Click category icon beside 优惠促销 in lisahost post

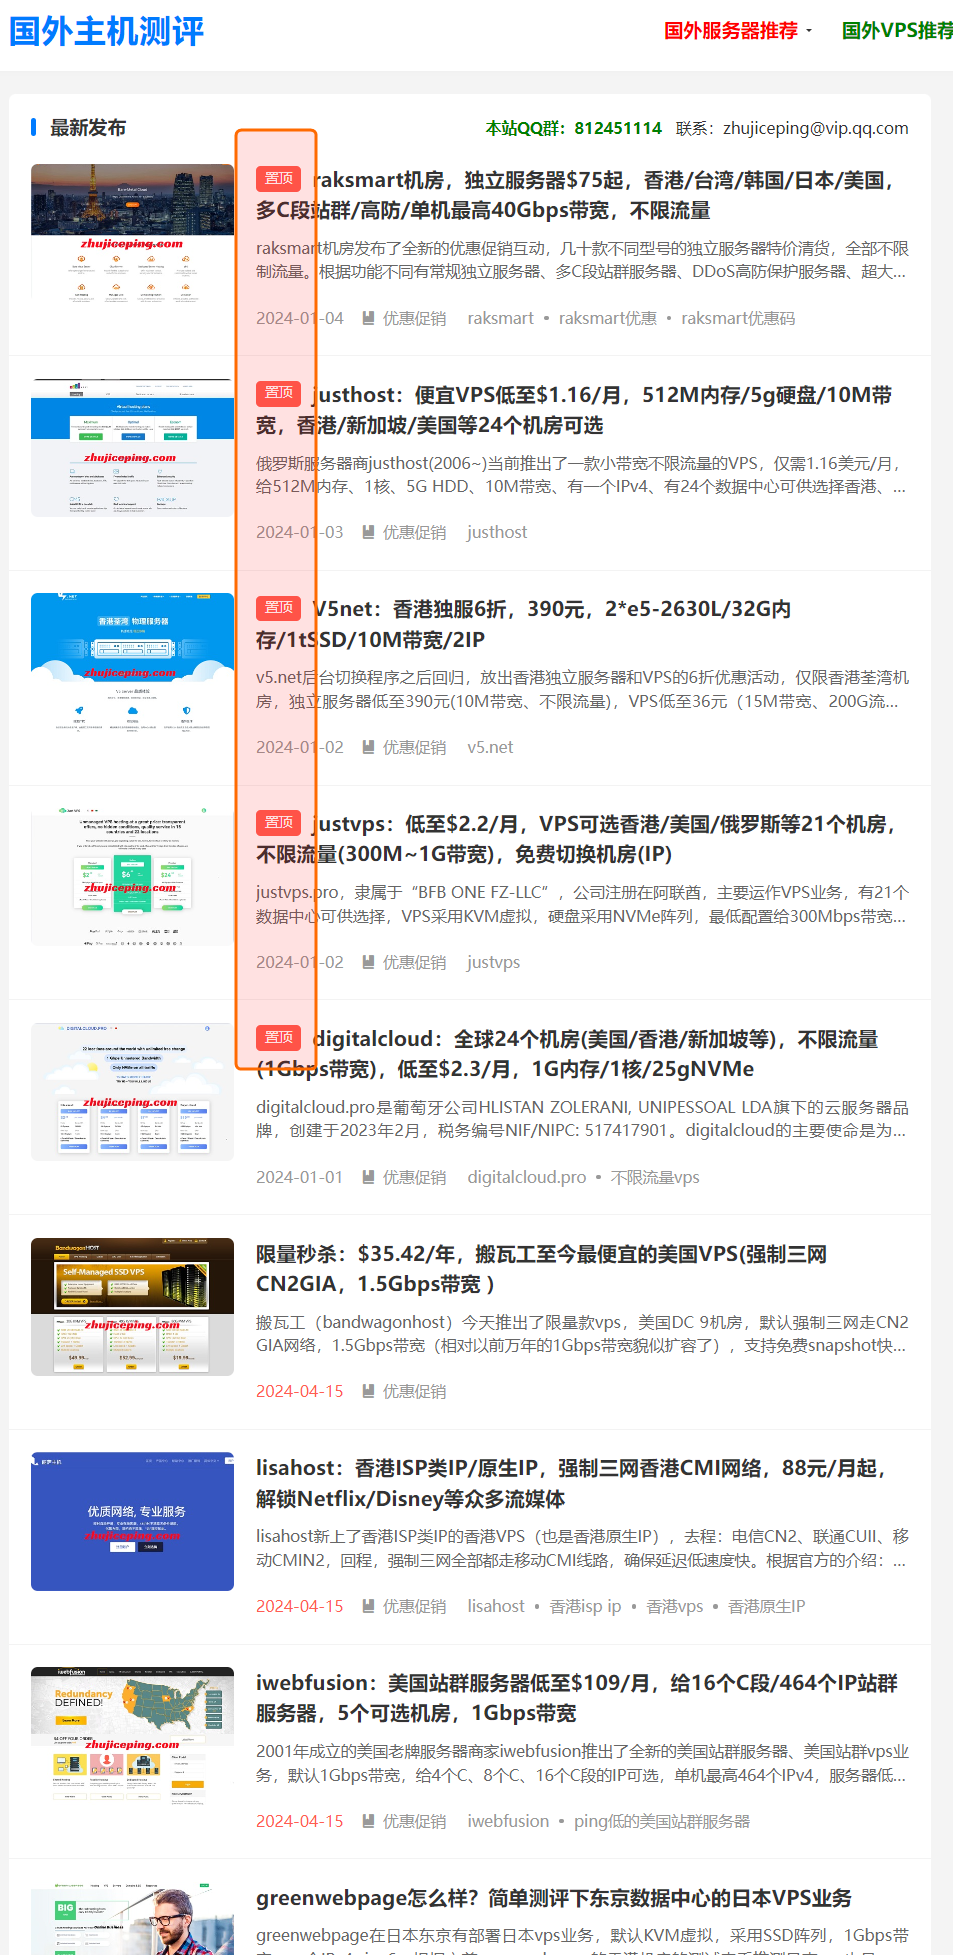tap(368, 1606)
